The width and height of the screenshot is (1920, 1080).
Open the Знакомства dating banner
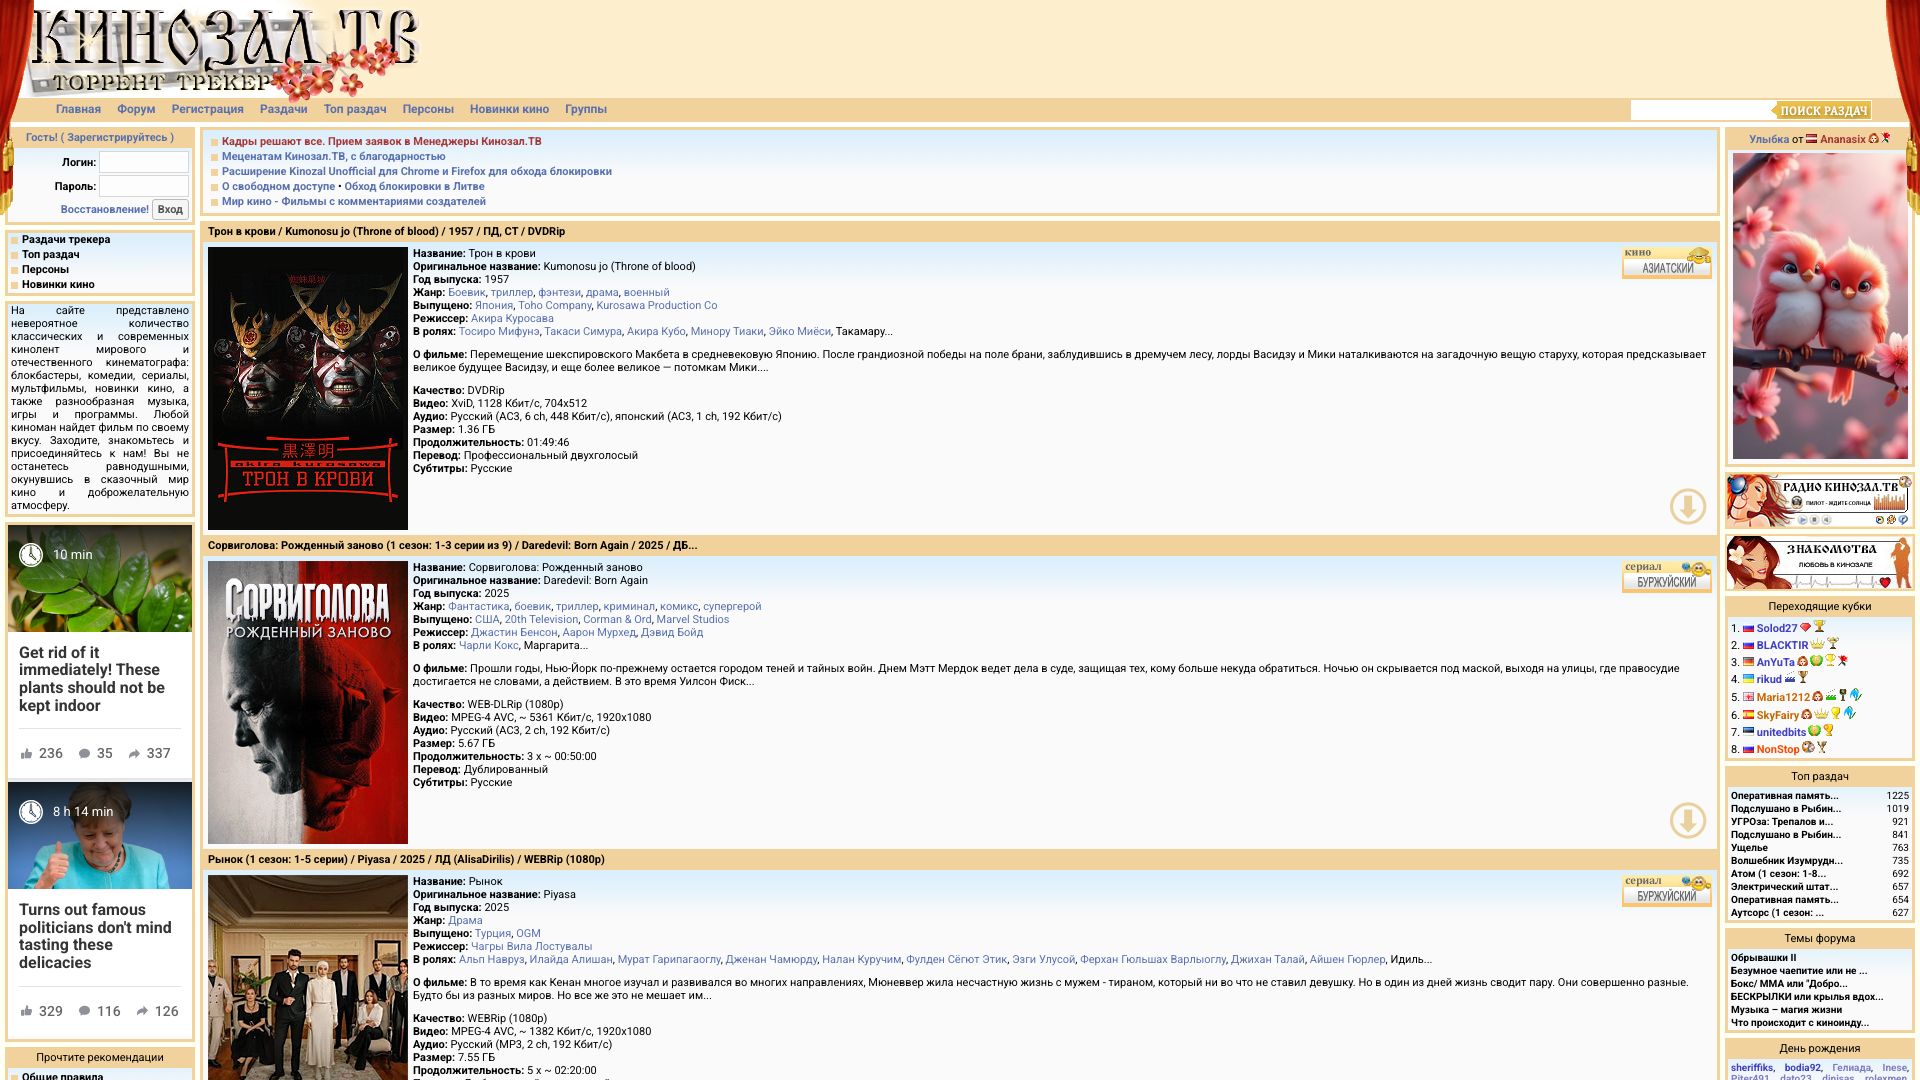[1819, 563]
